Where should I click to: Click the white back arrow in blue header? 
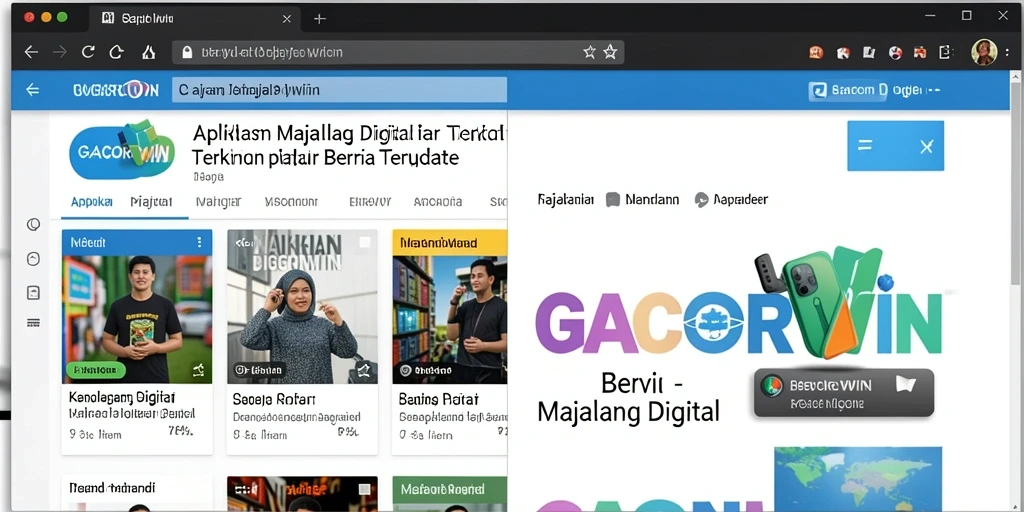[x=32, y=89]
